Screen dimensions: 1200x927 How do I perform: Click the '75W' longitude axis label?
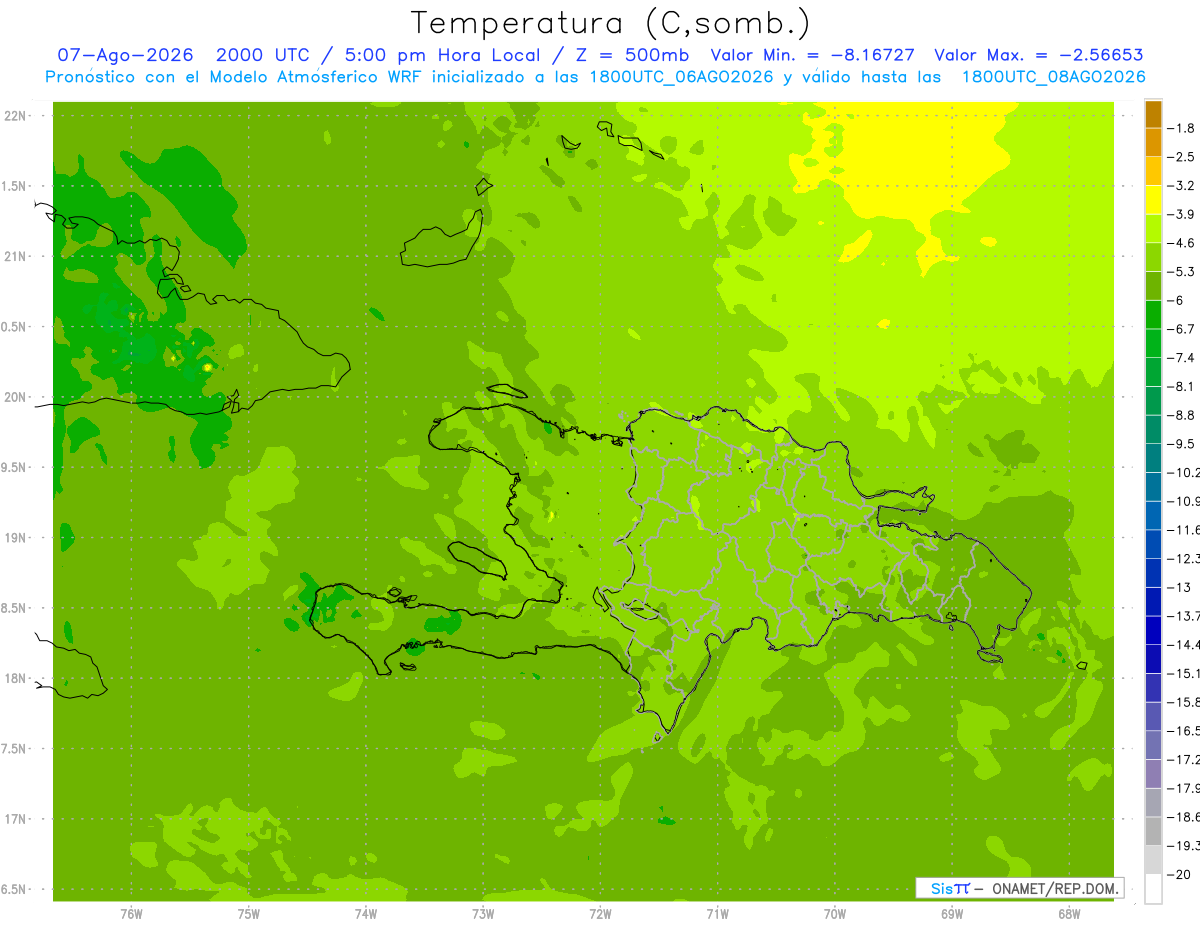point(249,913)
